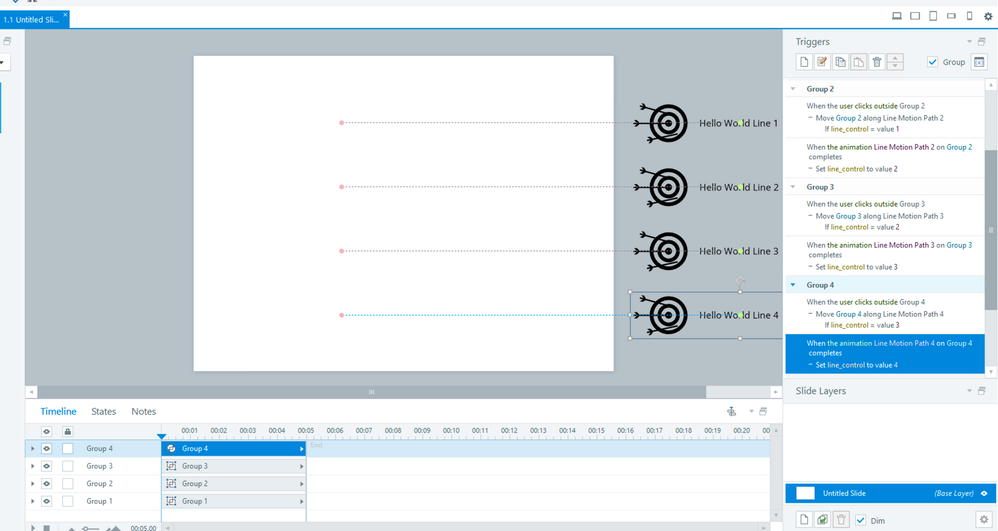The image size is (998, 531).
Task: Hide Group 2 using its eye icon
Action: point(46,483)
